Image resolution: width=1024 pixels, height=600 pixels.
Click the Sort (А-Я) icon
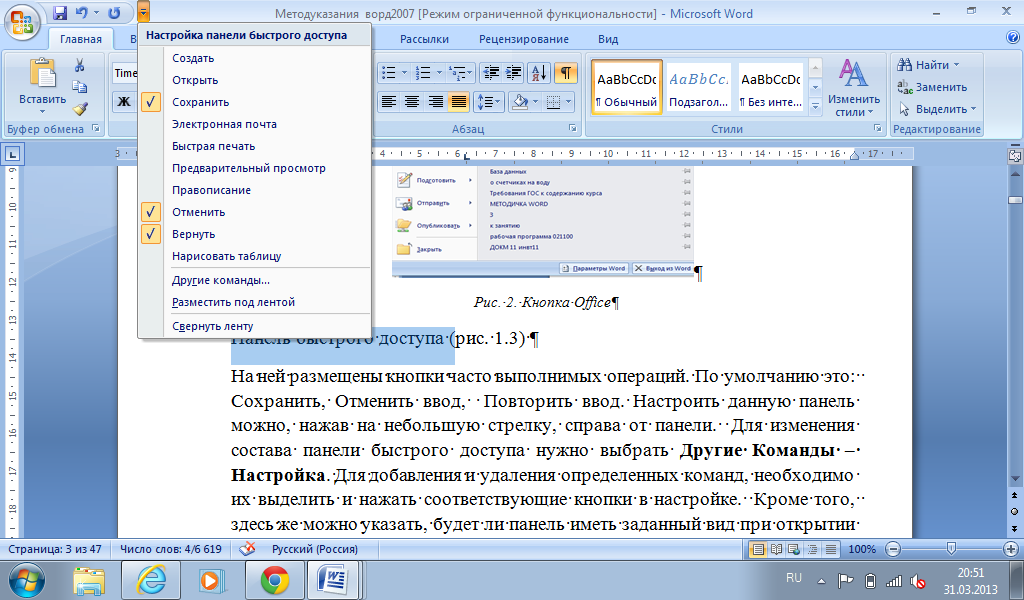(539, 72)
